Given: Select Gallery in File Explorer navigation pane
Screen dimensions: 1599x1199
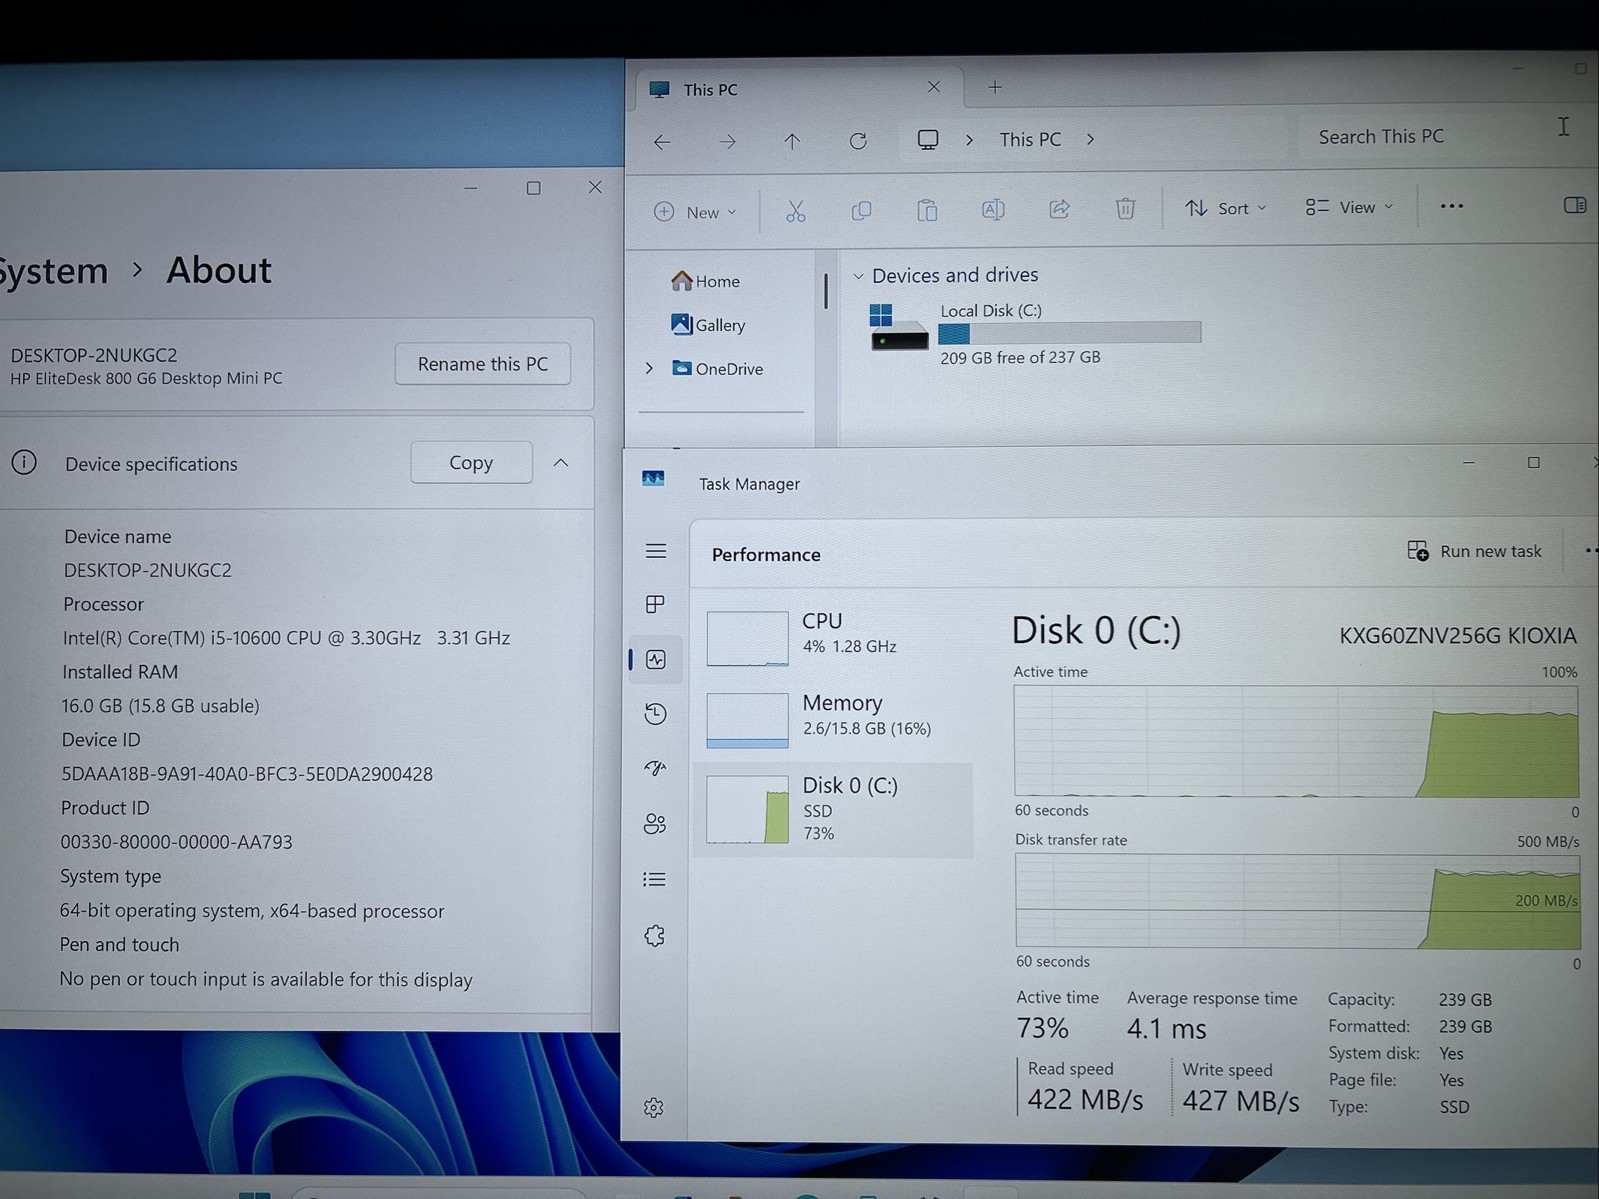Looking at the screenshot, I should coord(708,325).
